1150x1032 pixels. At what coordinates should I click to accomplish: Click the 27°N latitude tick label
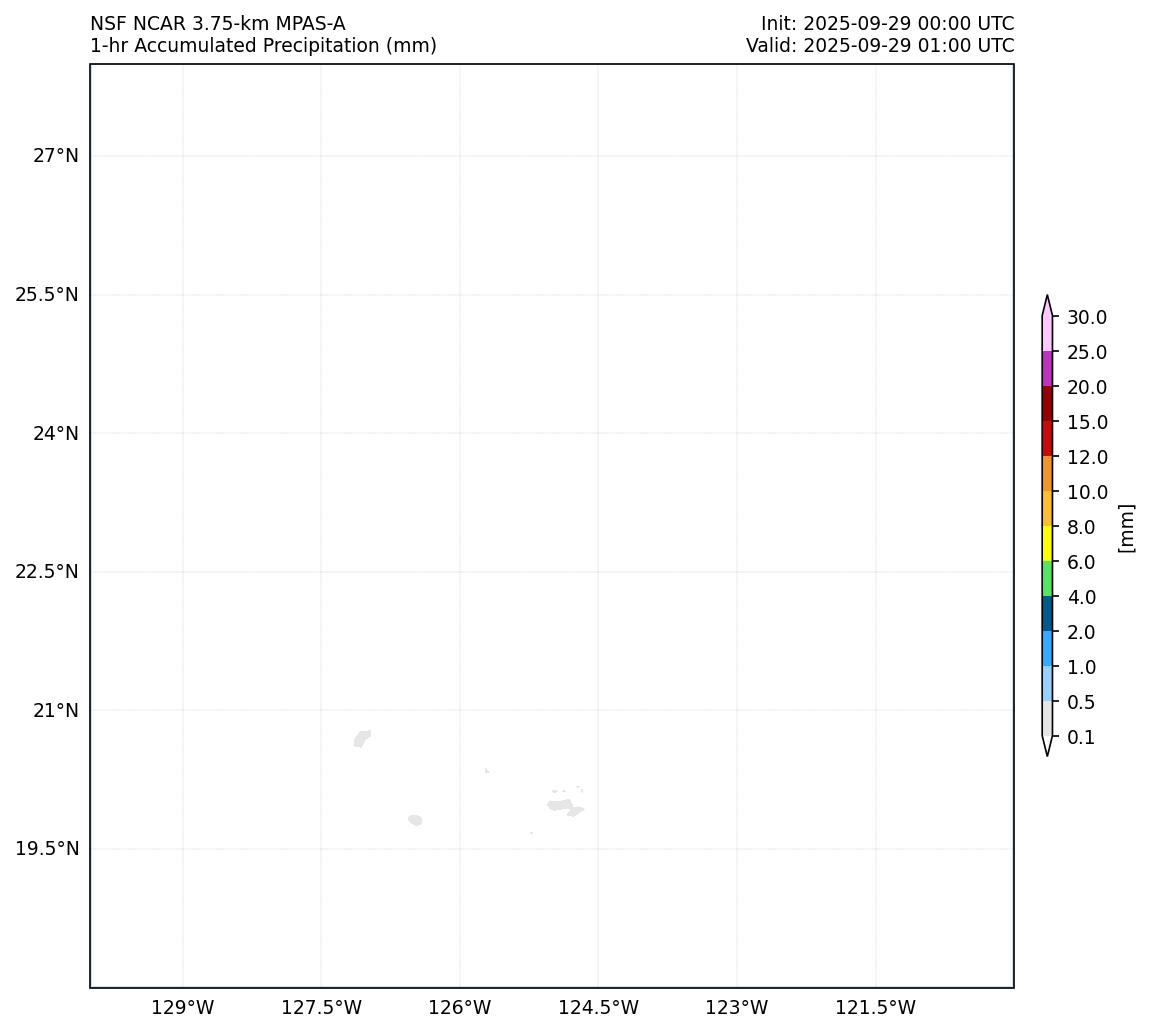55,156
